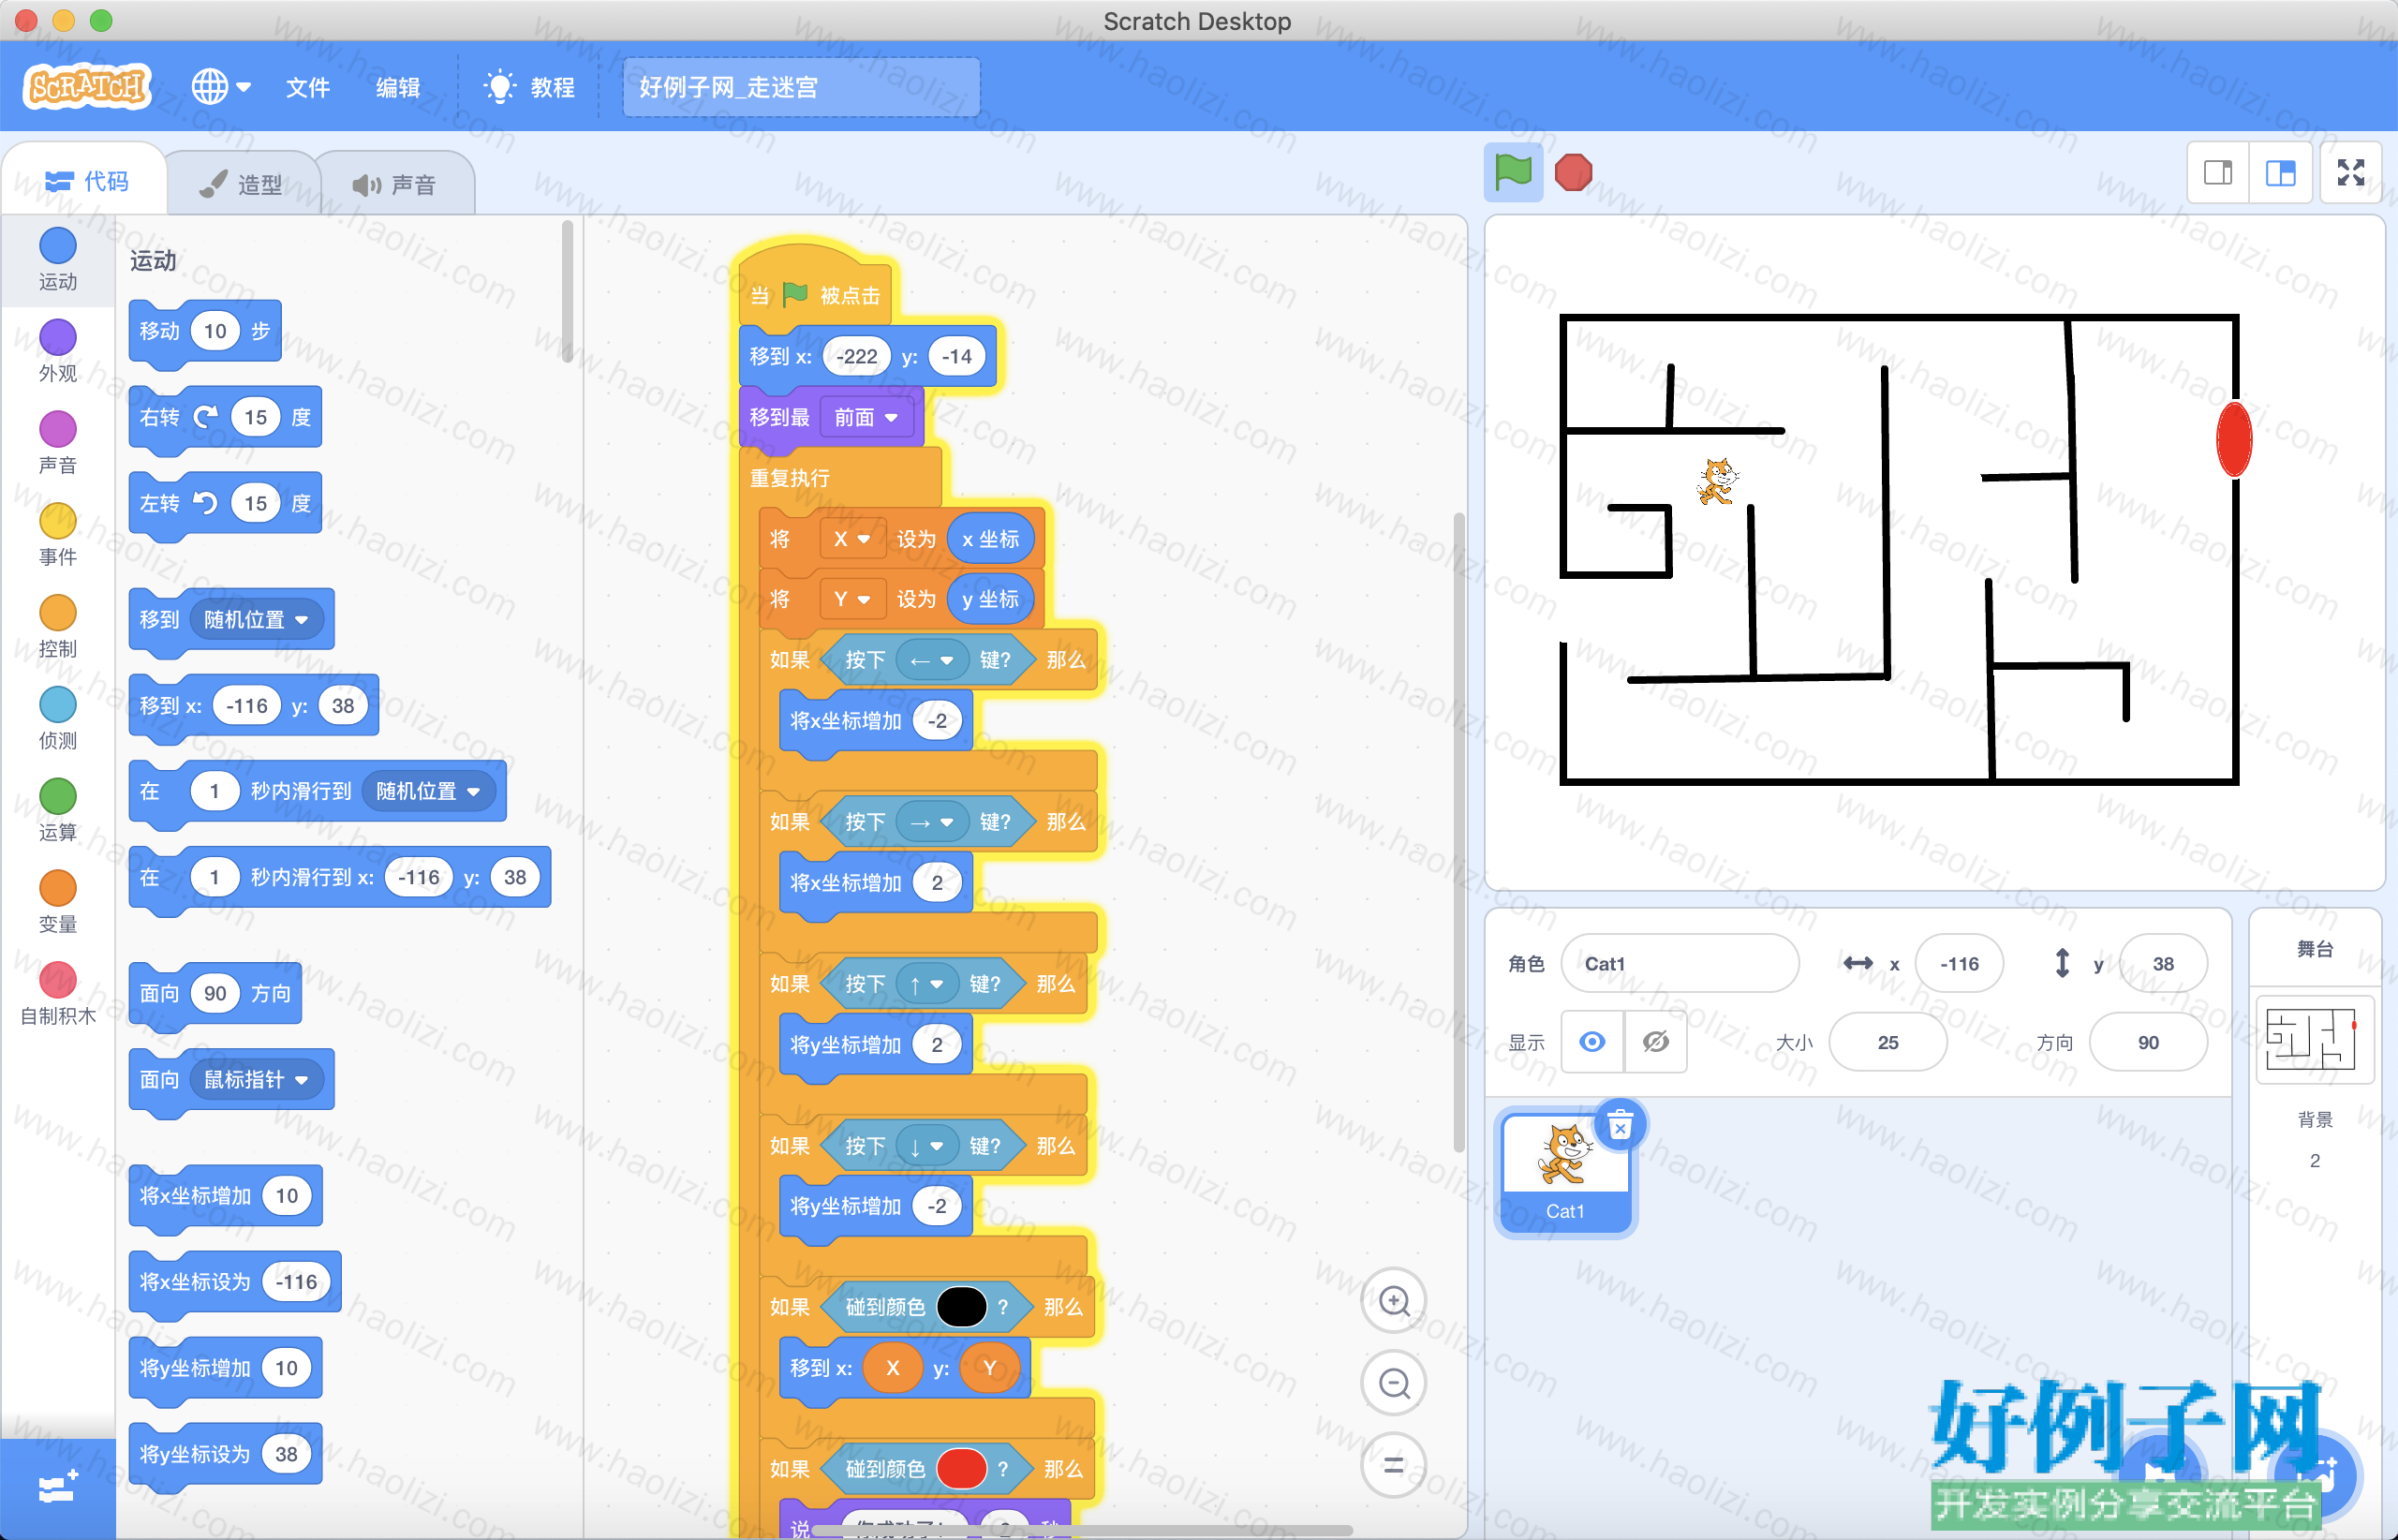Open the Scratch logo home
Image resolution: width=2398 pixels, height=1540 pixels.
[88, 87]
